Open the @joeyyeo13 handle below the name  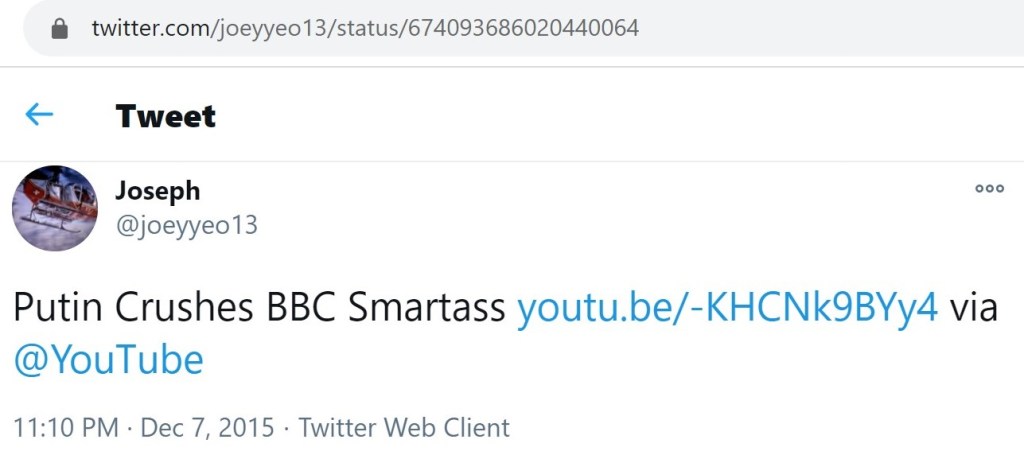(187, 226)
